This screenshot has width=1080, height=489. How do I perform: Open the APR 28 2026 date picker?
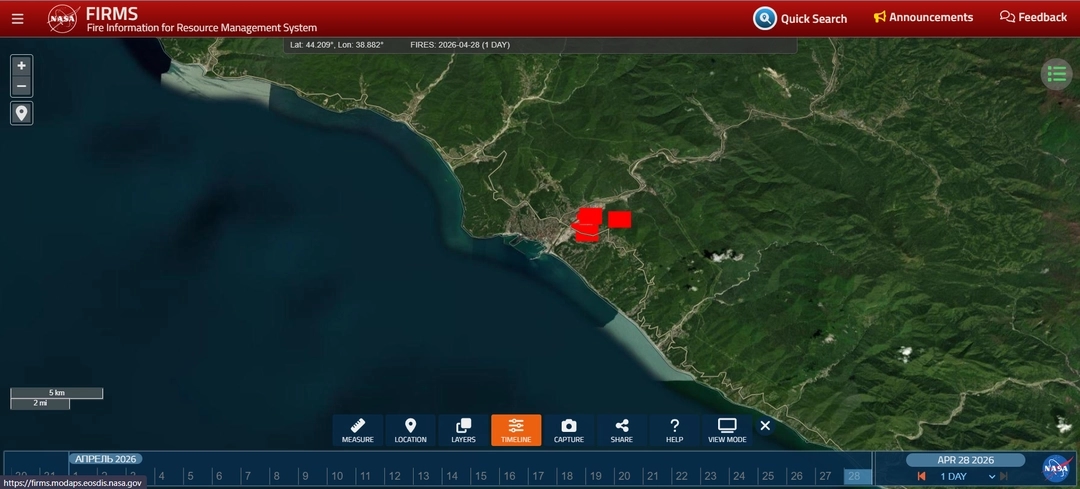965,460
